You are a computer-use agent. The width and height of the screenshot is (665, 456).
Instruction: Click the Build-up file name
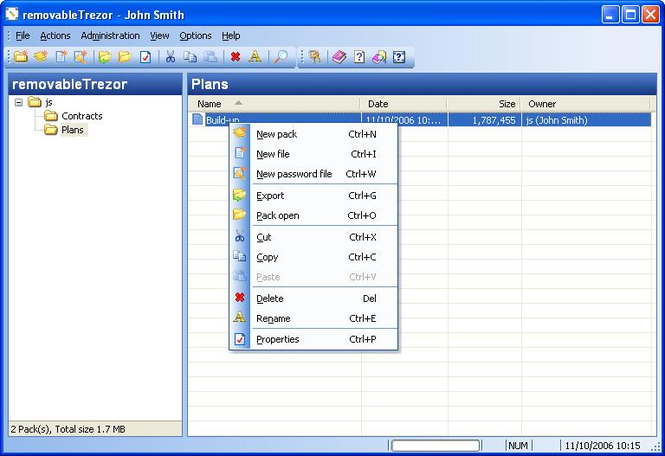(x=222, y=120)
